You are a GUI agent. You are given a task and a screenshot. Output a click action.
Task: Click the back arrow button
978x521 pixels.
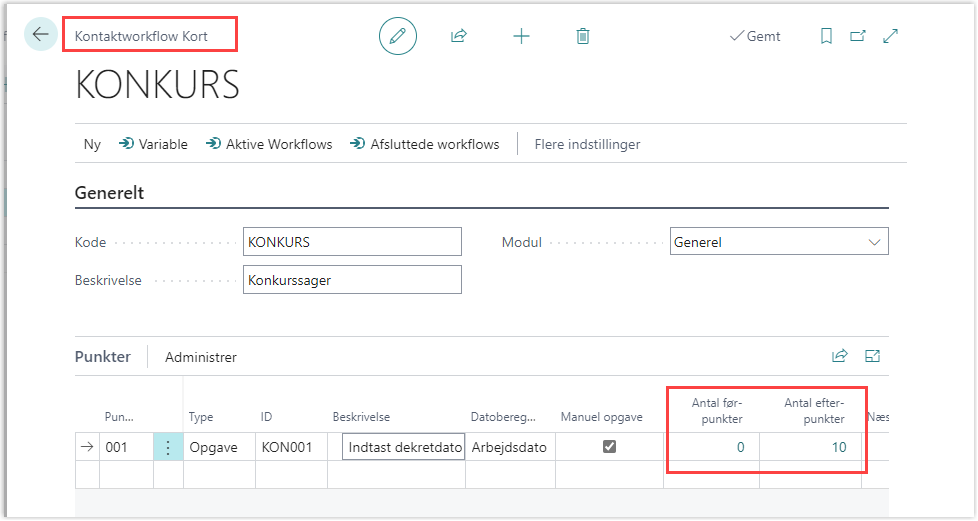[40, 35]
